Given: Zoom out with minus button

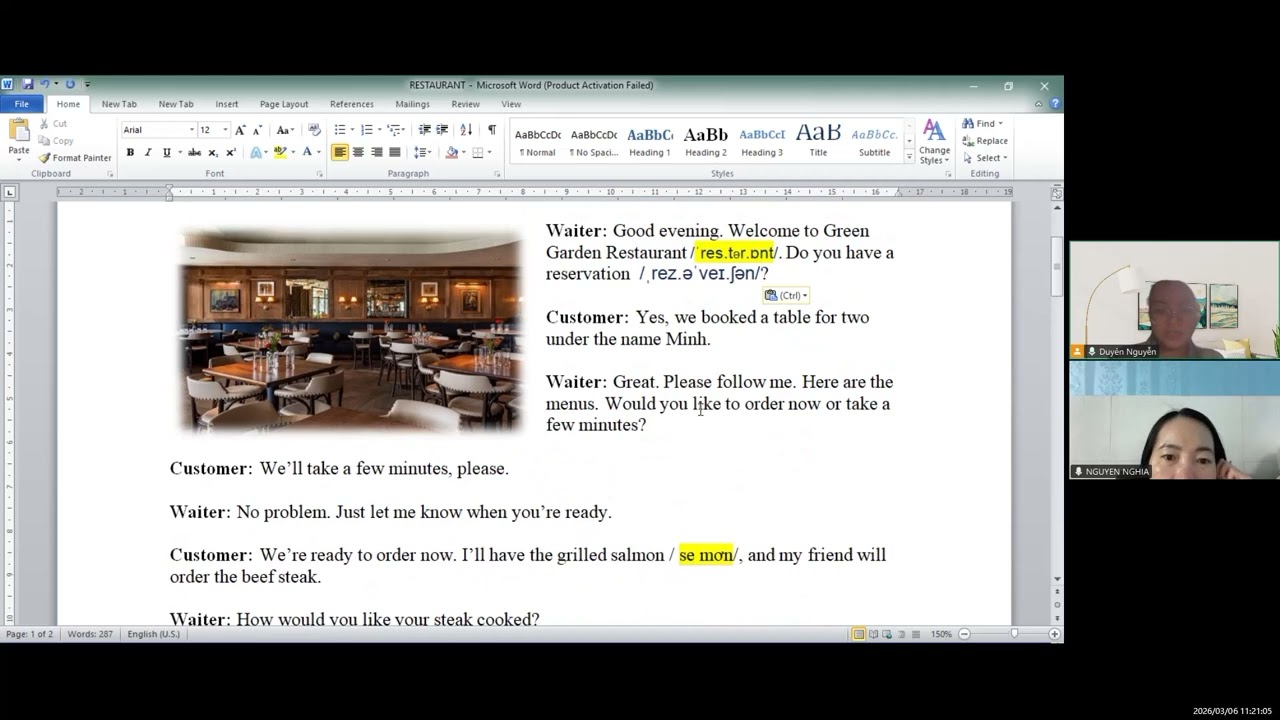Looking at the screenshot, I should [964, 634].
